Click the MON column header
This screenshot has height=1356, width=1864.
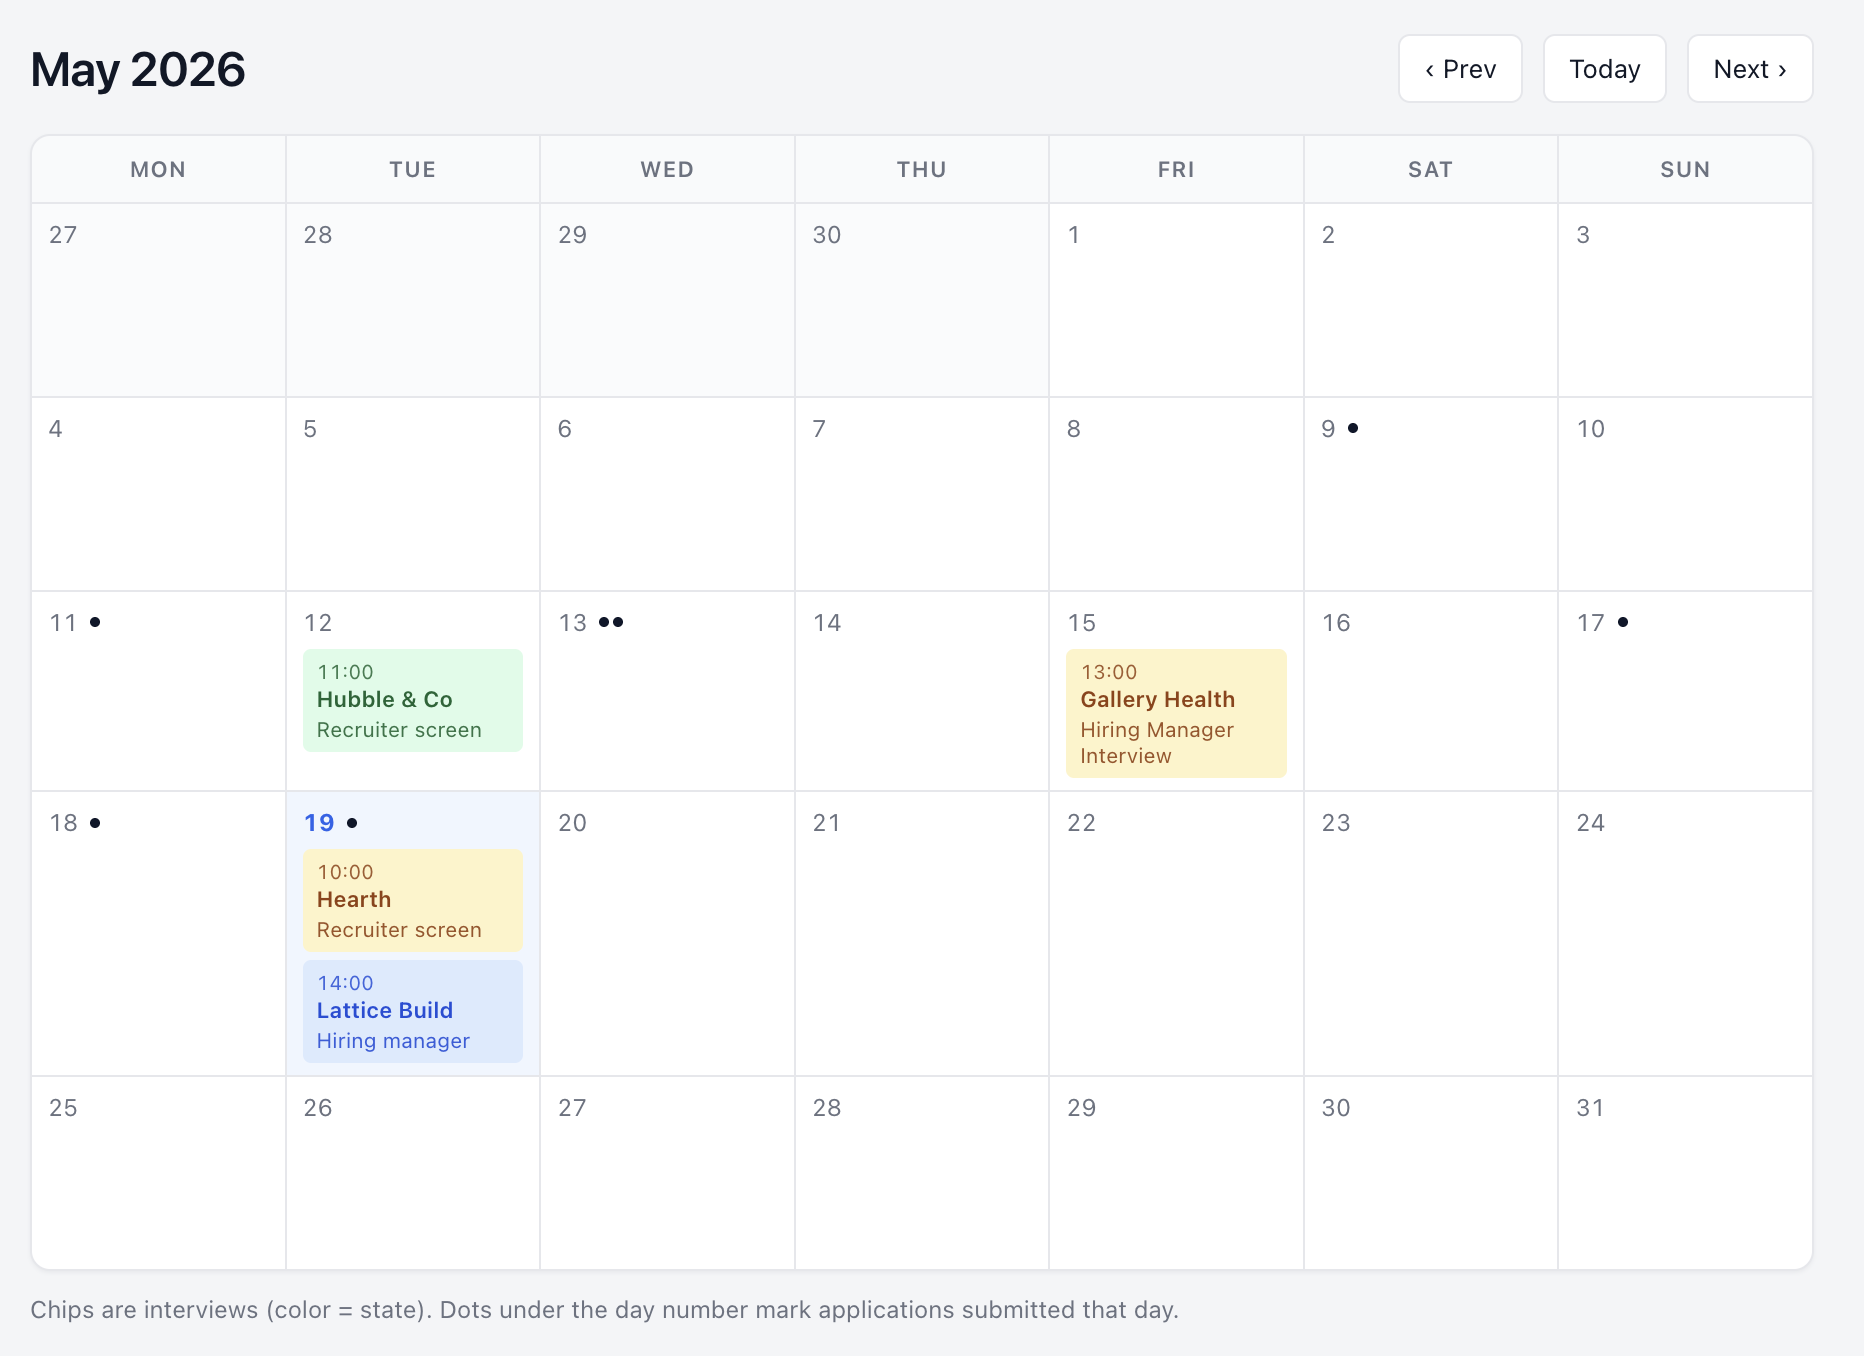[x=158, y=170]
